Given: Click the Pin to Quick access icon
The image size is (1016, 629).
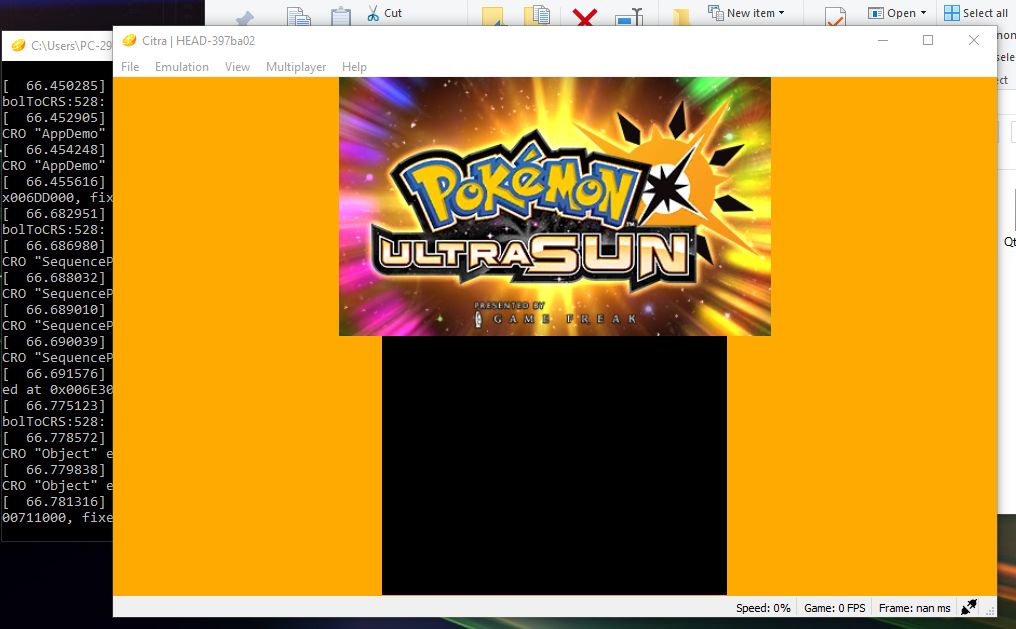Looking at the screenshot, I should 245,19.
